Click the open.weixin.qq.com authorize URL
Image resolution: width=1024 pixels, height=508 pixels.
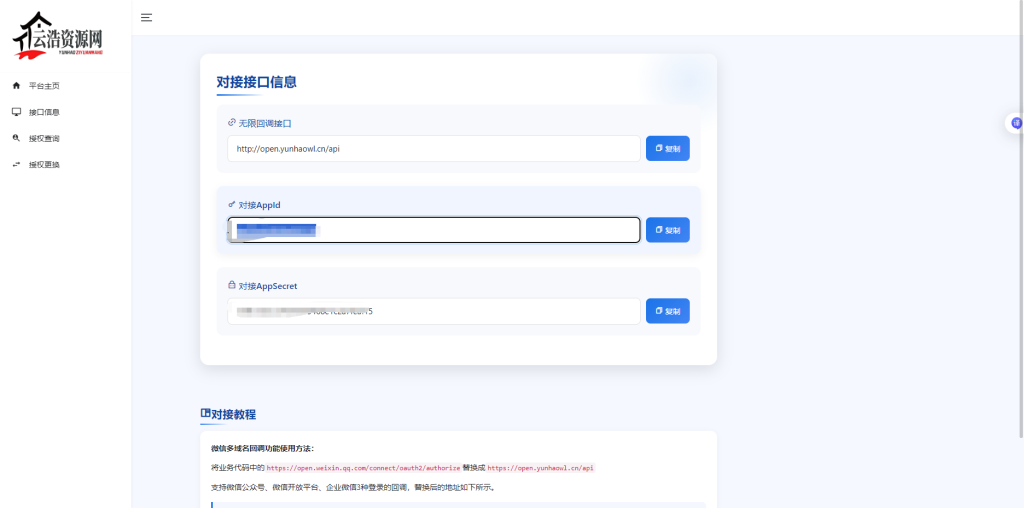pyautogui.click(x=363, y=468)
